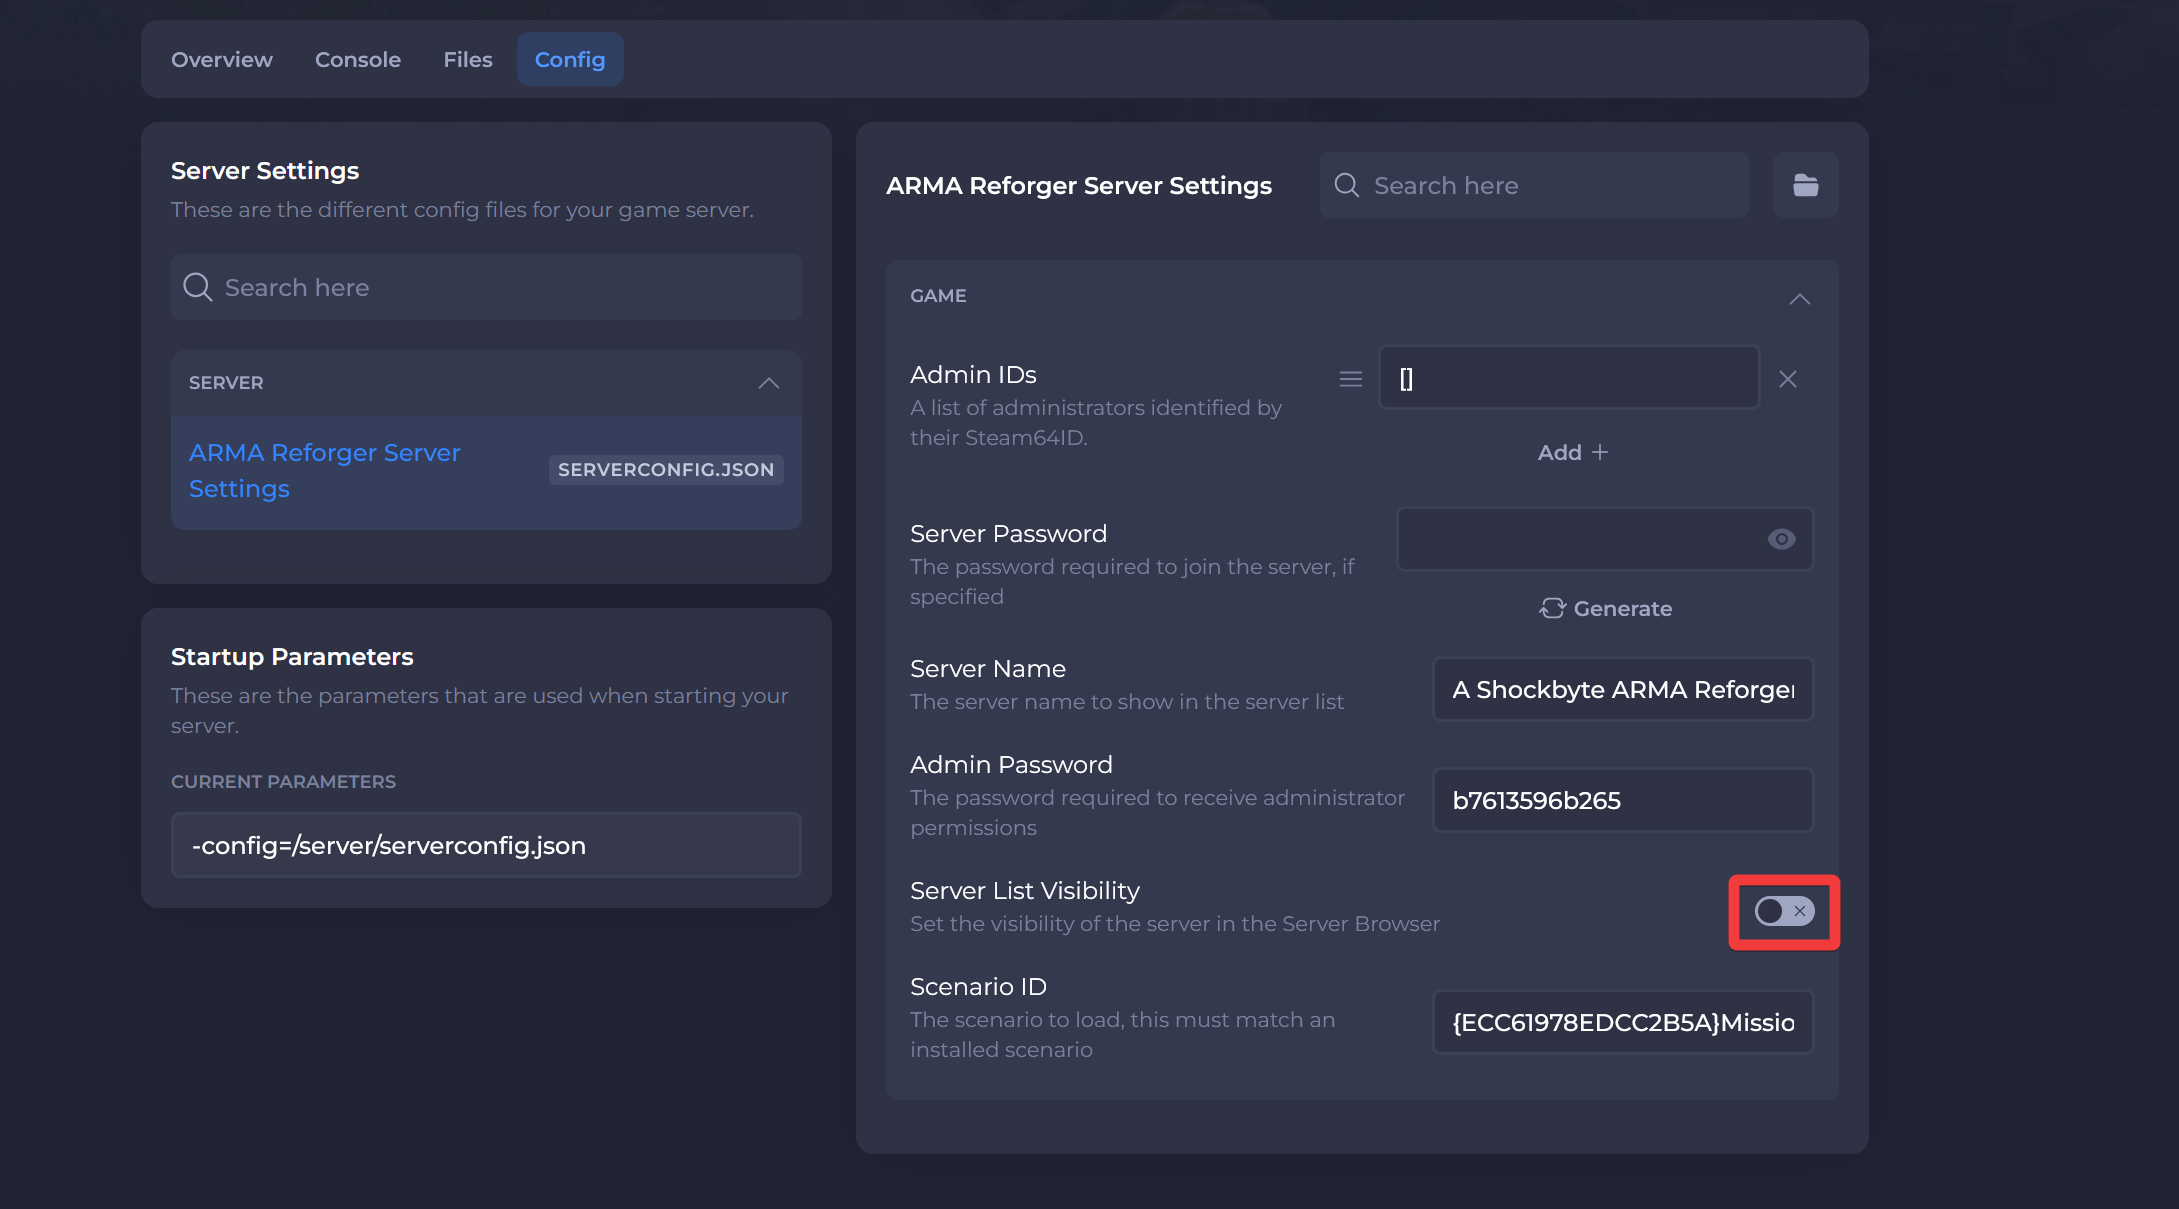The image size is (2179, 1209).
Task: Click the Server Password field
Action: coord(1604,539)
